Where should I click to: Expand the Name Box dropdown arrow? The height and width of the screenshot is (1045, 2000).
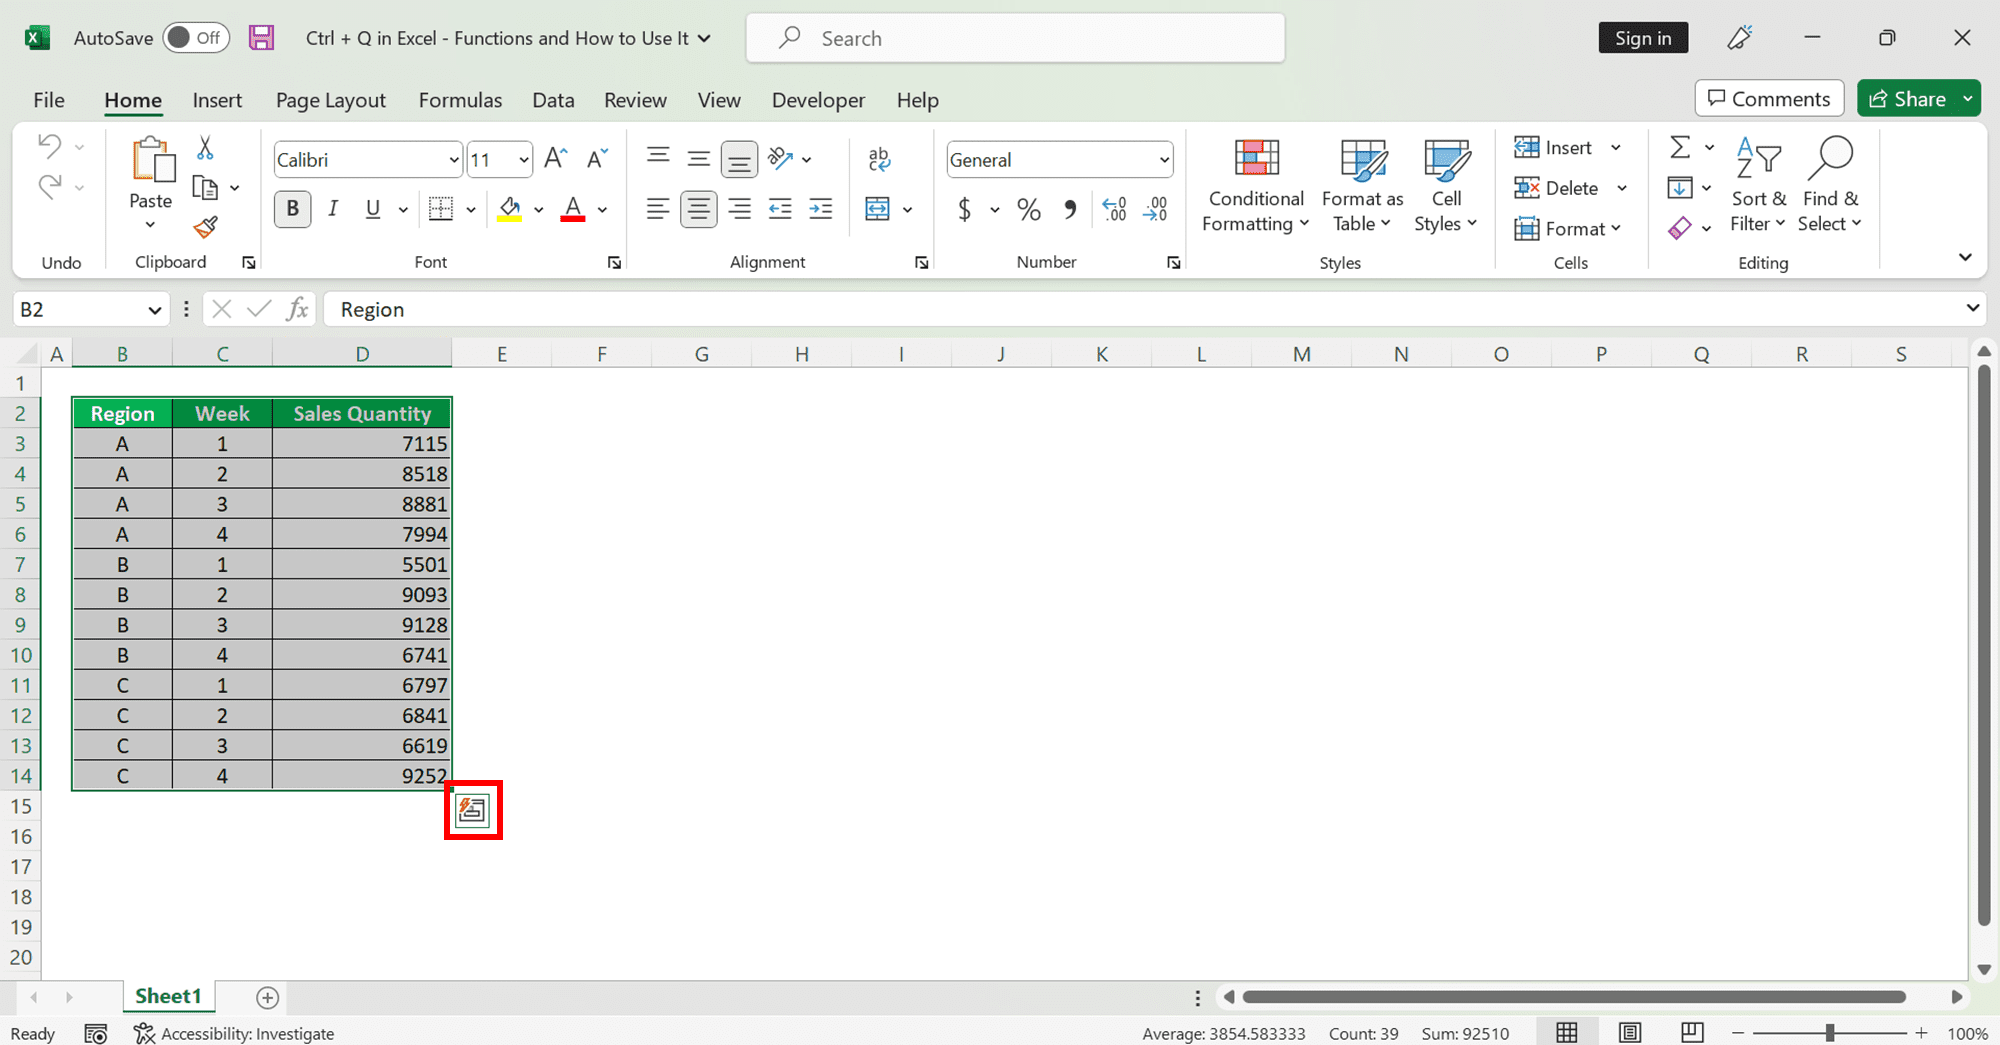click(154, 310)
